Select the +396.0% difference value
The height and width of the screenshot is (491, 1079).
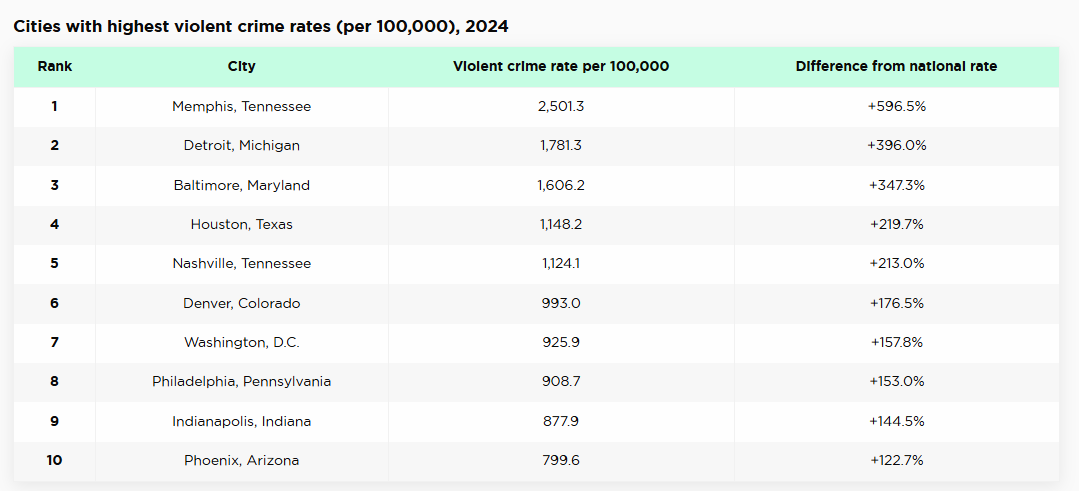coord(896,145)
